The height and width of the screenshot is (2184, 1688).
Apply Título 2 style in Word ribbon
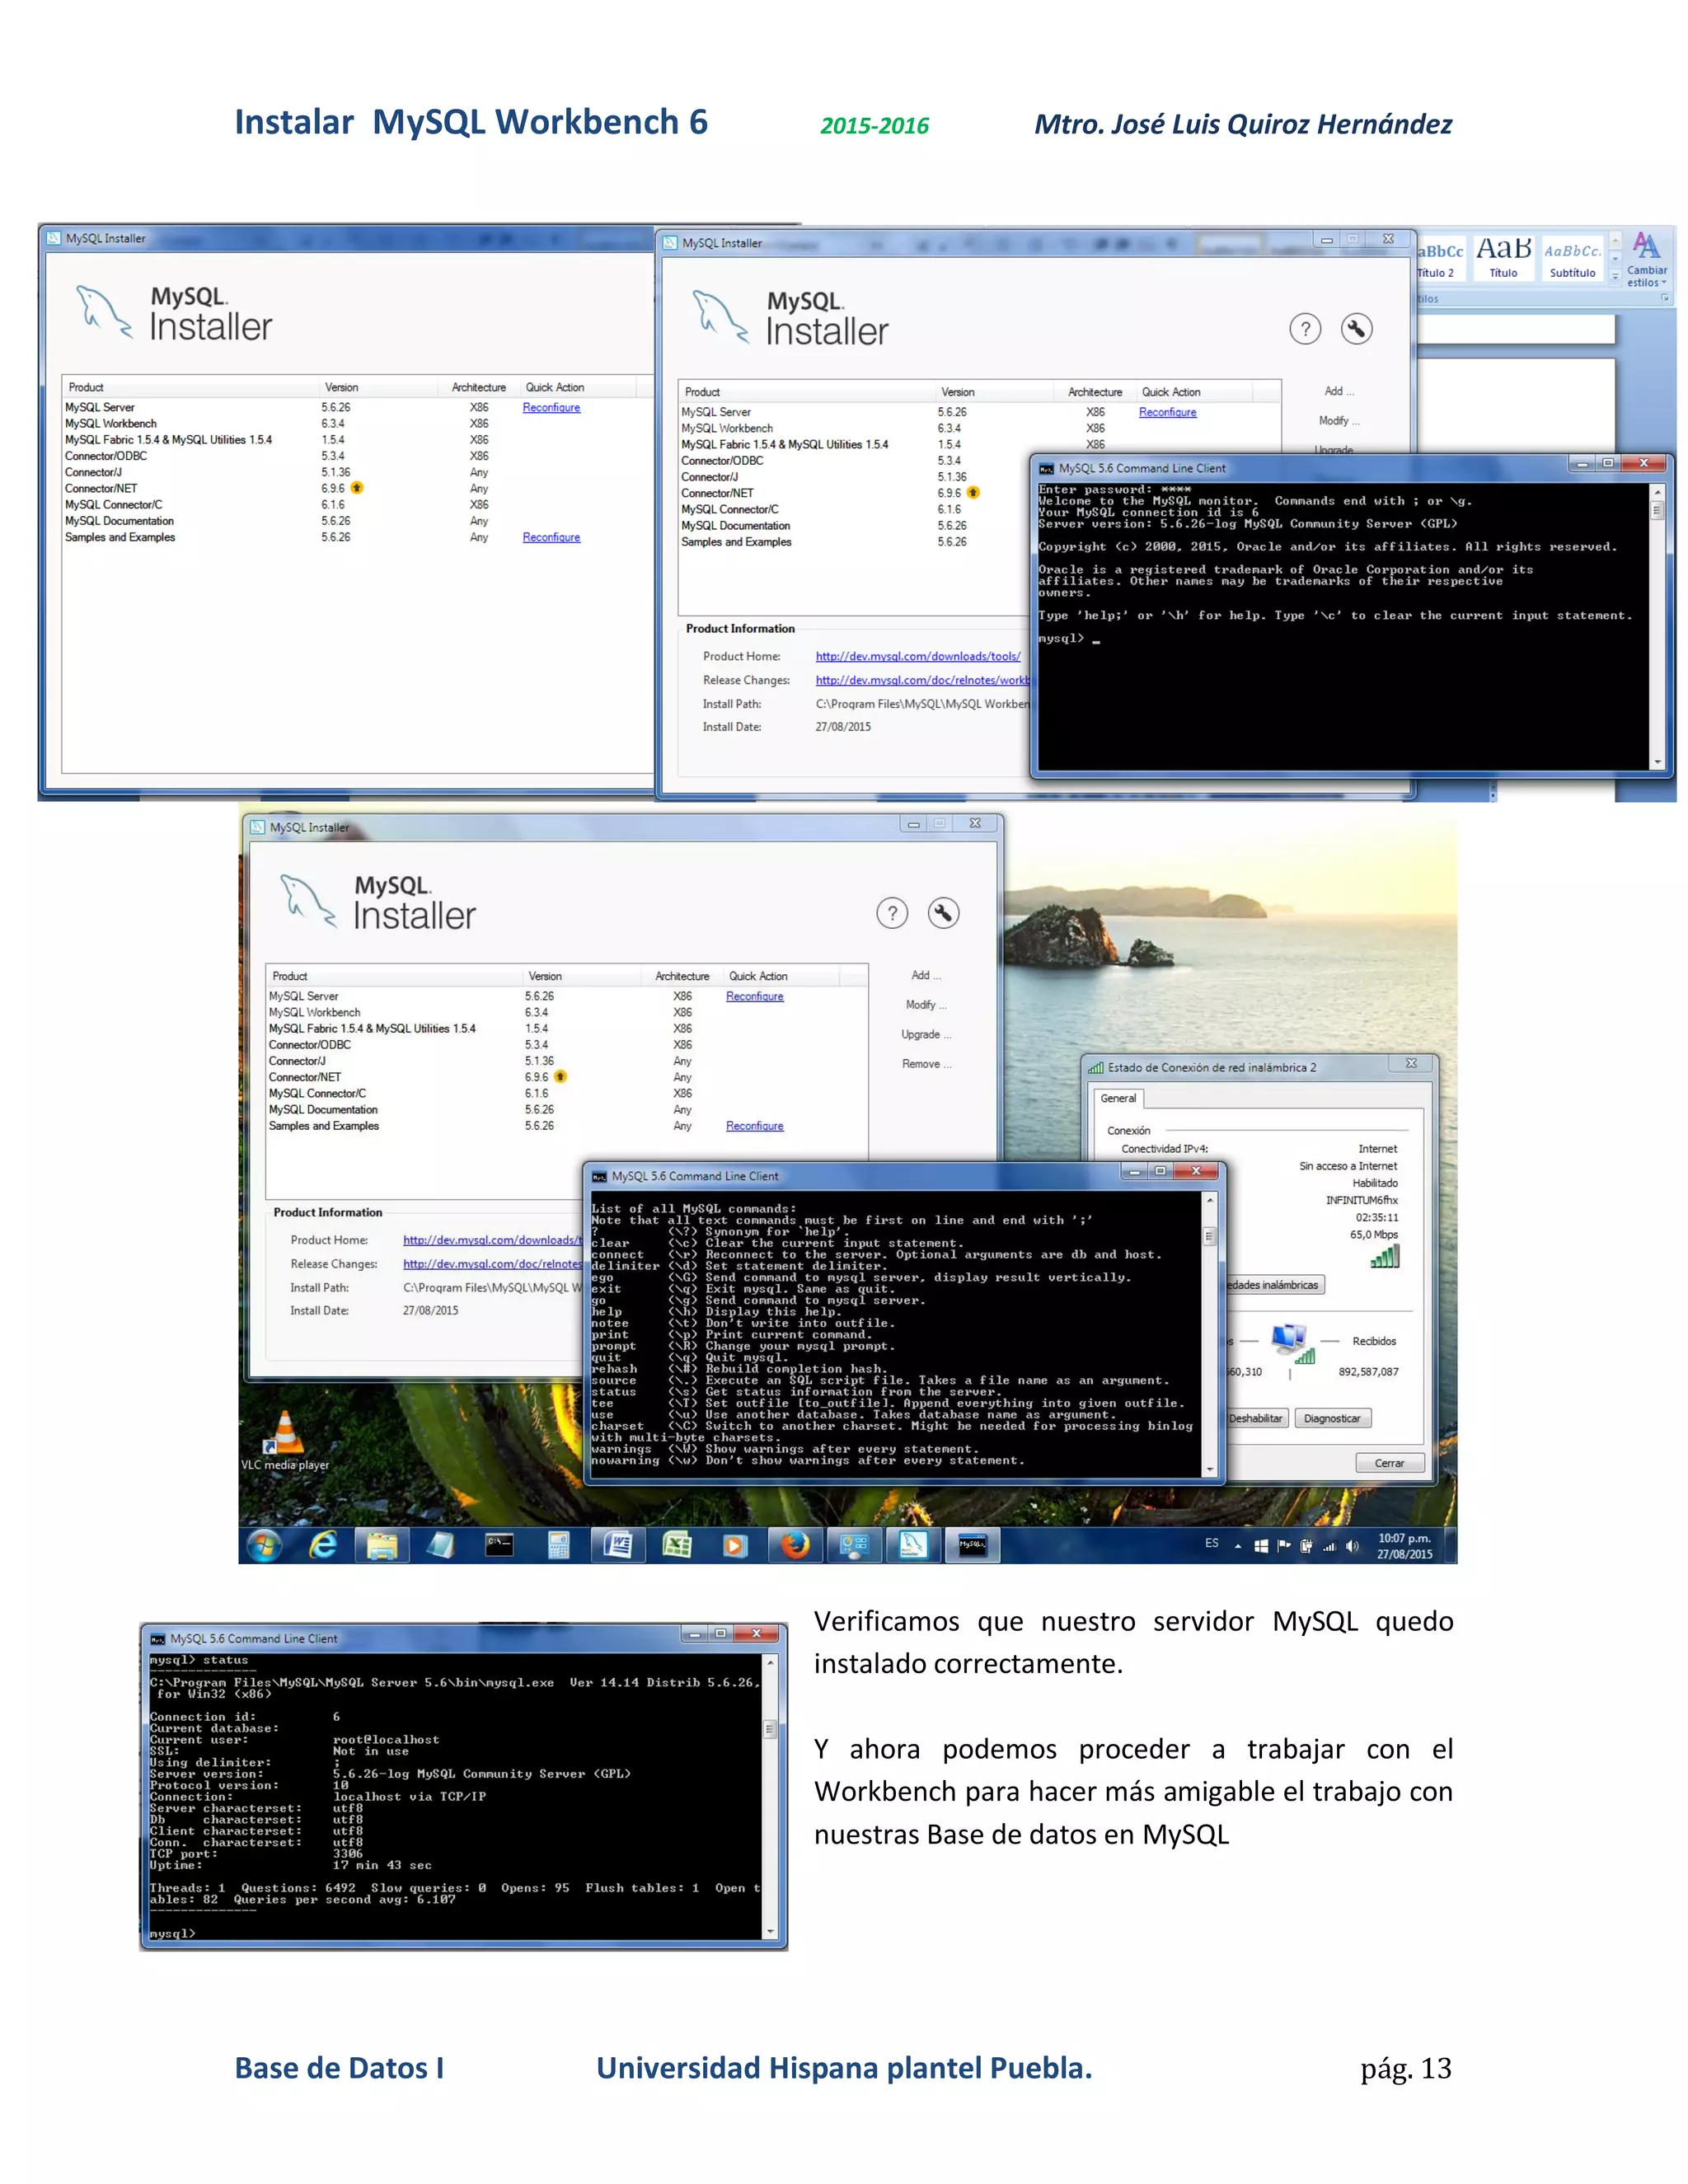coord(1441,259)
